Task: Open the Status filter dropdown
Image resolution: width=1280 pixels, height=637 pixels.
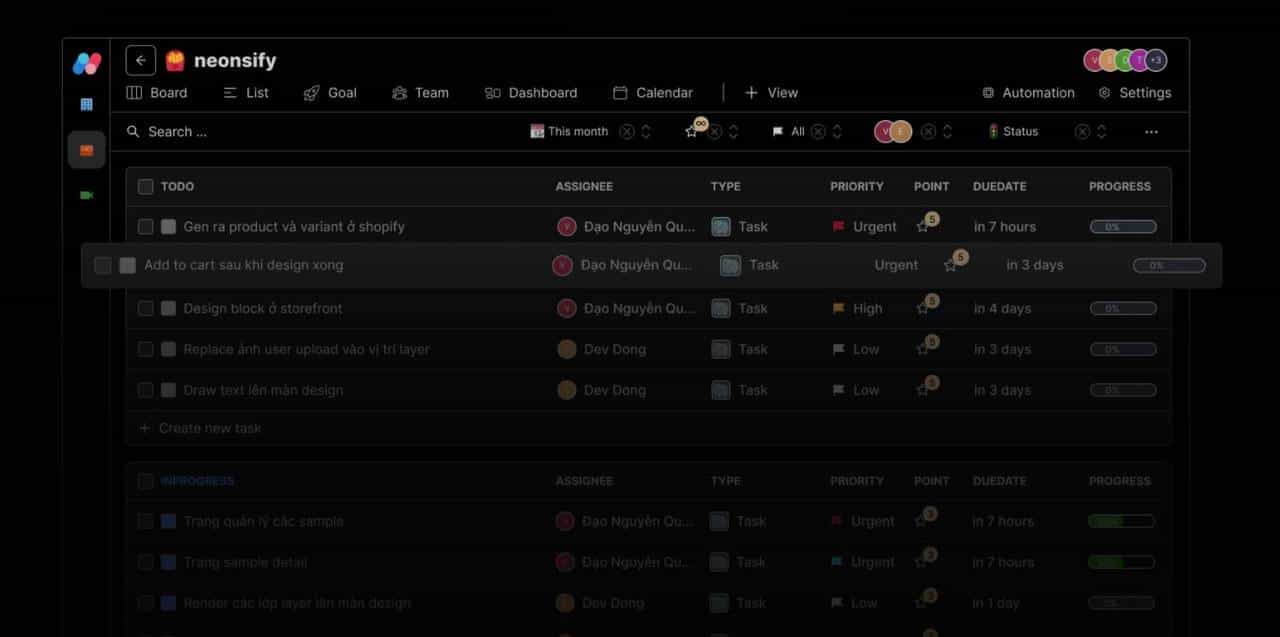Action: 1013,131
